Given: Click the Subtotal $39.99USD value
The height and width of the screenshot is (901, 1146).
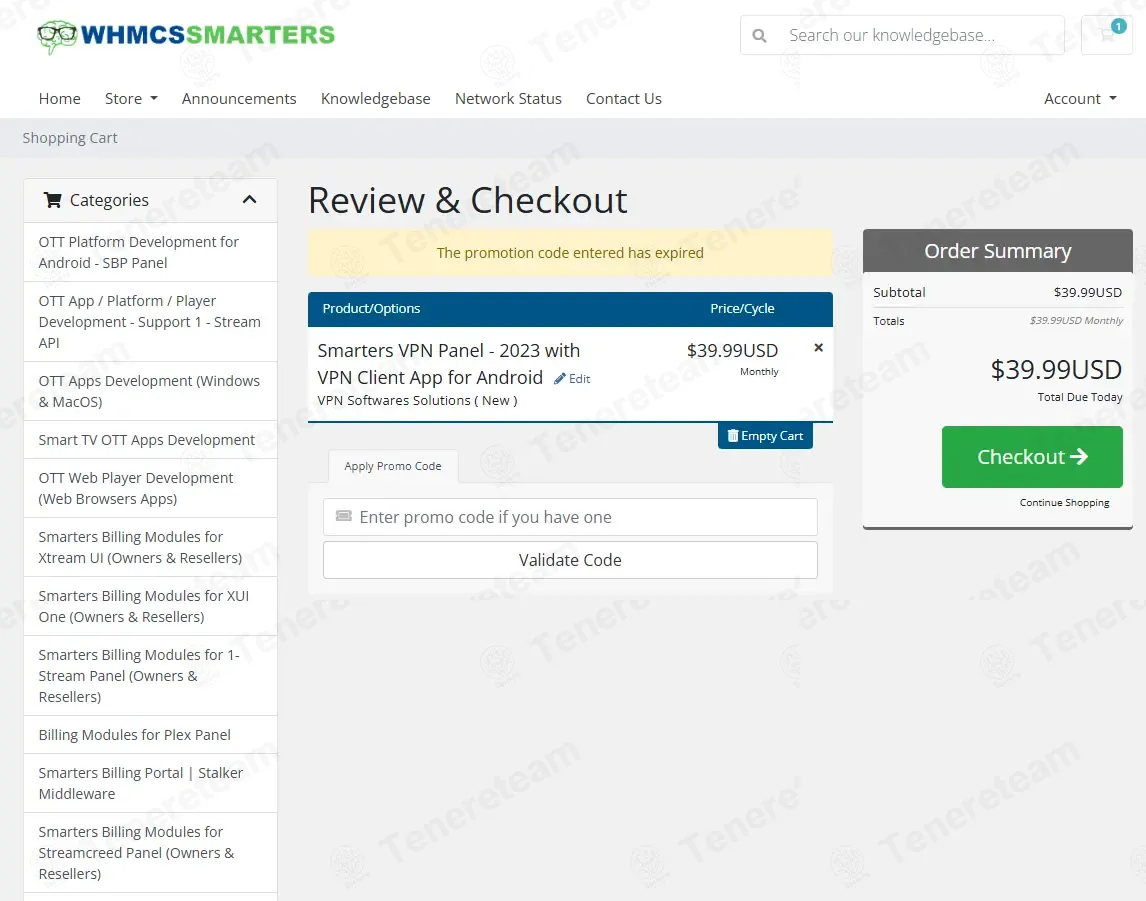Looking at the screenshot, I should point(1088,292).
